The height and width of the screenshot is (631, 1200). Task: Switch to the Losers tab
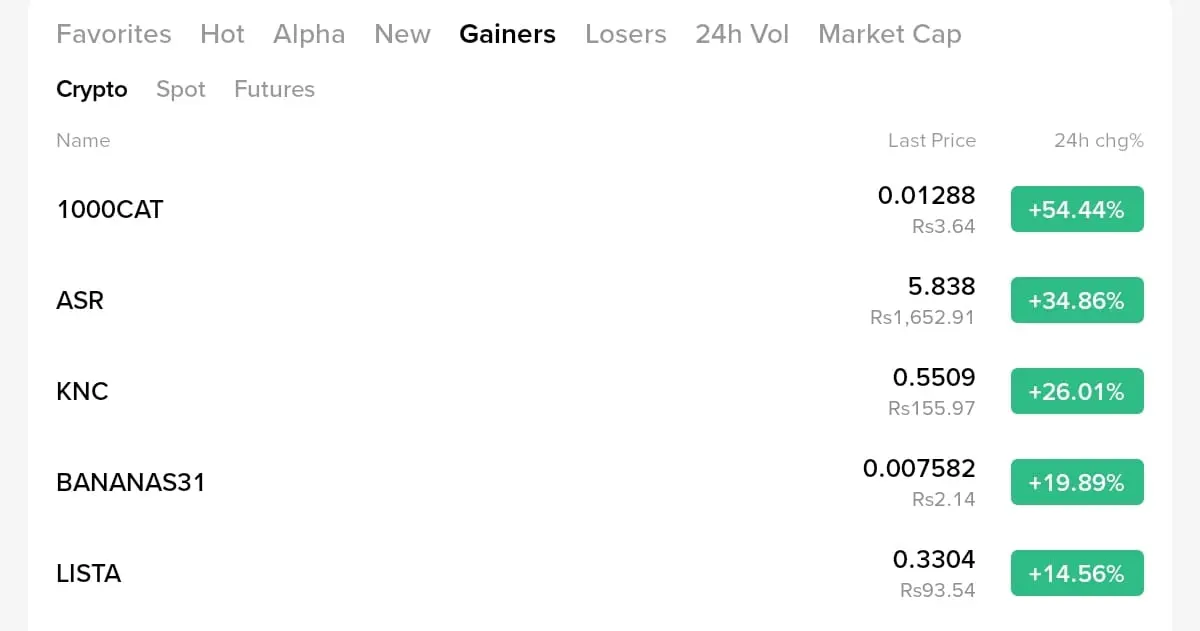625,34
